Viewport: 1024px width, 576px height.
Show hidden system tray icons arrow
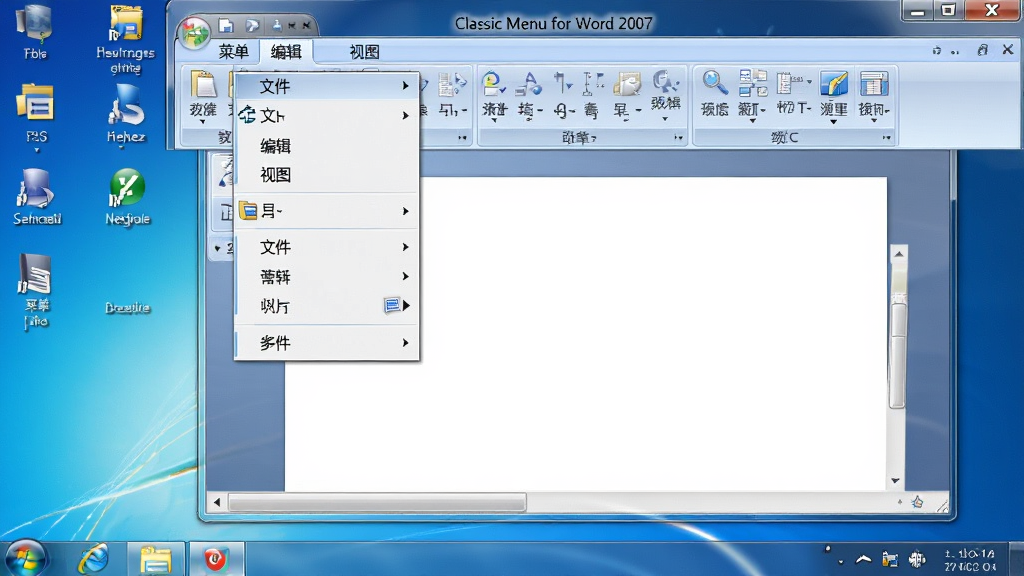863,559
